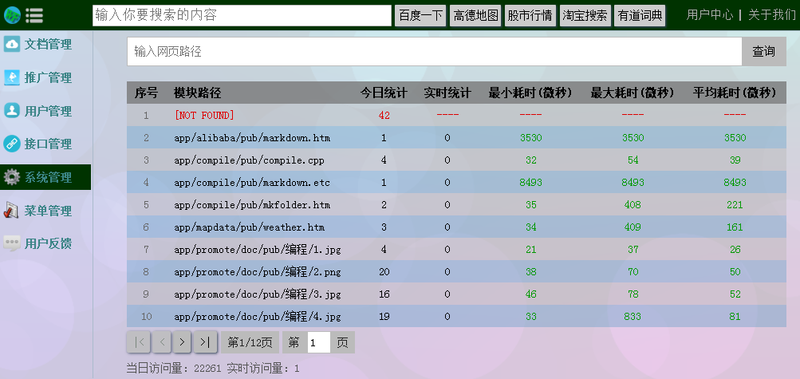This screenshot has width=800, height=379.
Task: Click max time 54 for compile.cpp row
Action: coord(633,160)
